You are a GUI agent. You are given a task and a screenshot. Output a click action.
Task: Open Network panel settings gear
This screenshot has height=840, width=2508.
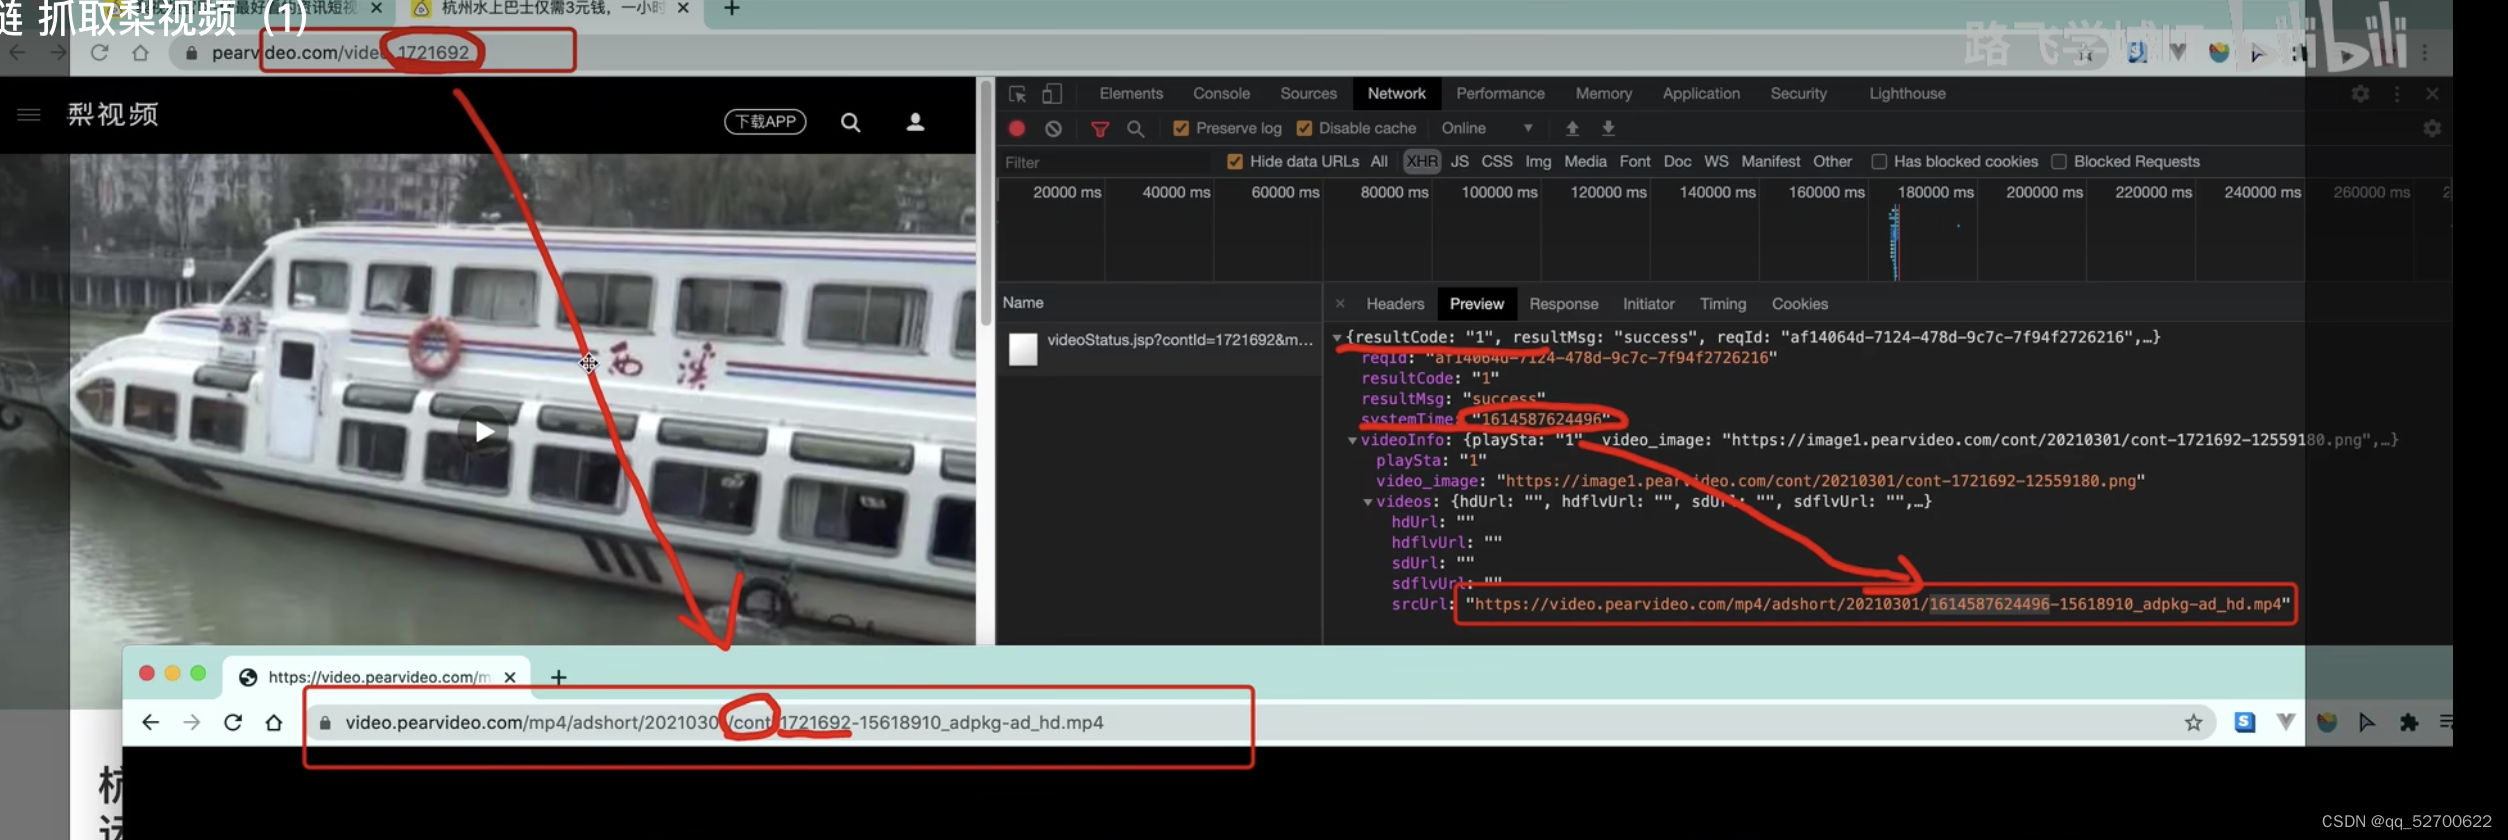pos(2432,128)
